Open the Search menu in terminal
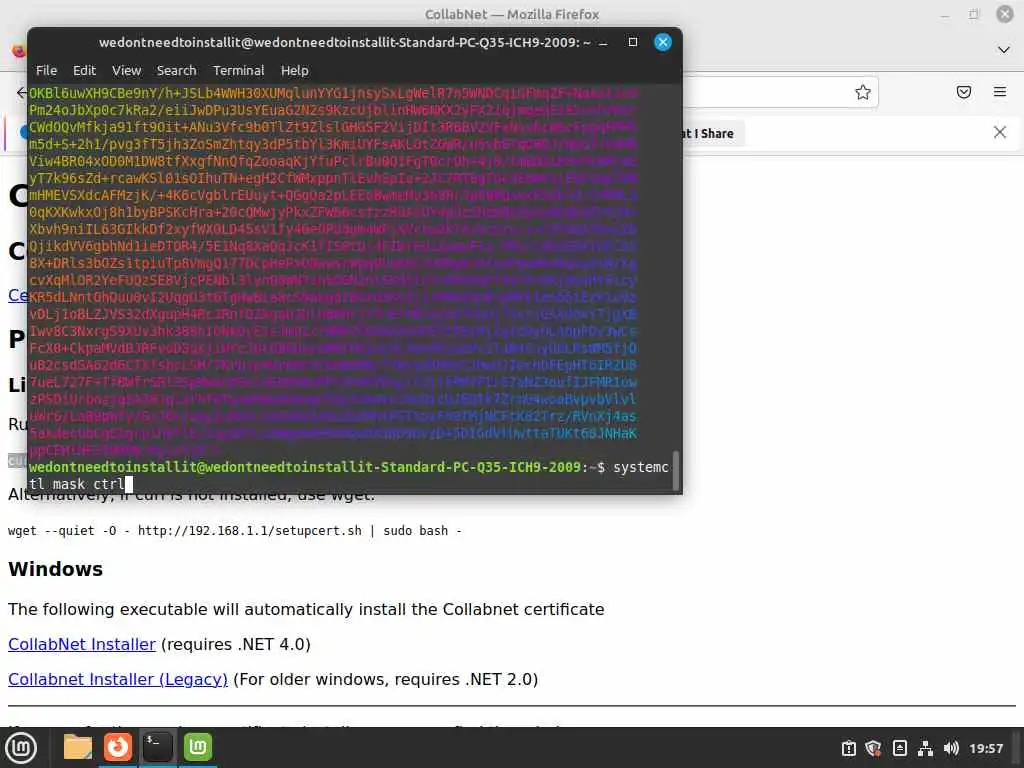This screenshot has width=1024, height=768. 176,71
